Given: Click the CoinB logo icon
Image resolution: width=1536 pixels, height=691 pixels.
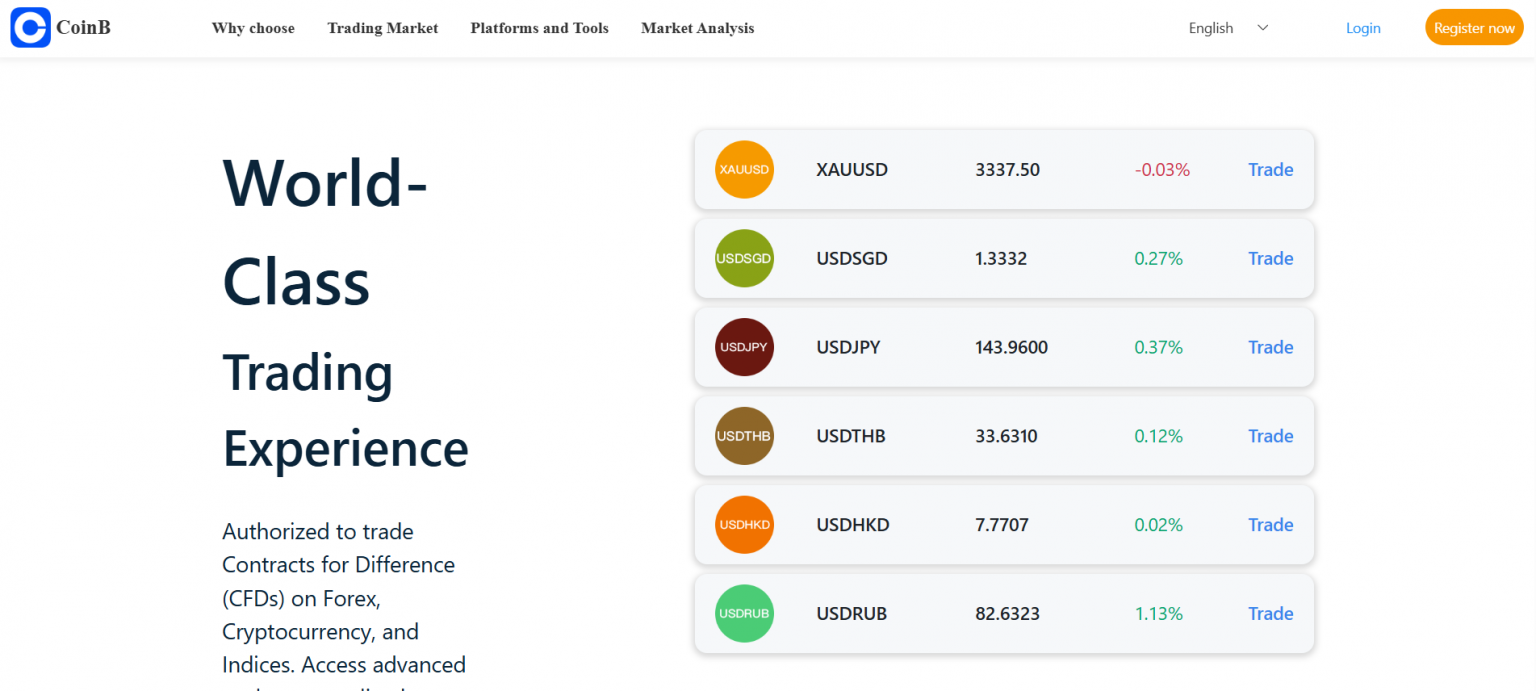Looking at the screenshot, I should 30,28.
